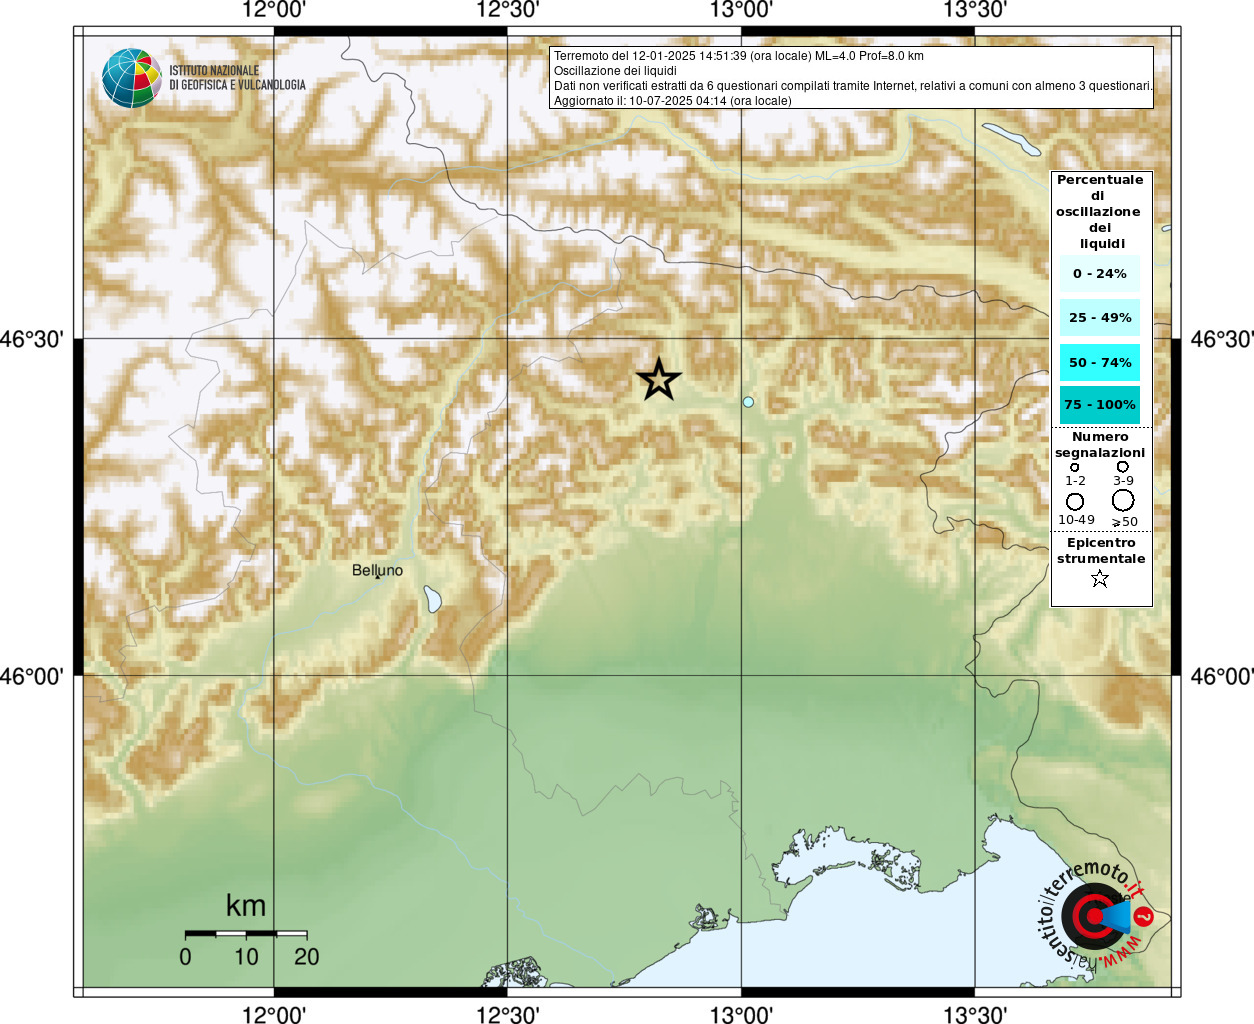Click the 'Epicentro strumentale' legend heading
The width and height of the screenshot is (1254, 1024).
(1101, 551)
